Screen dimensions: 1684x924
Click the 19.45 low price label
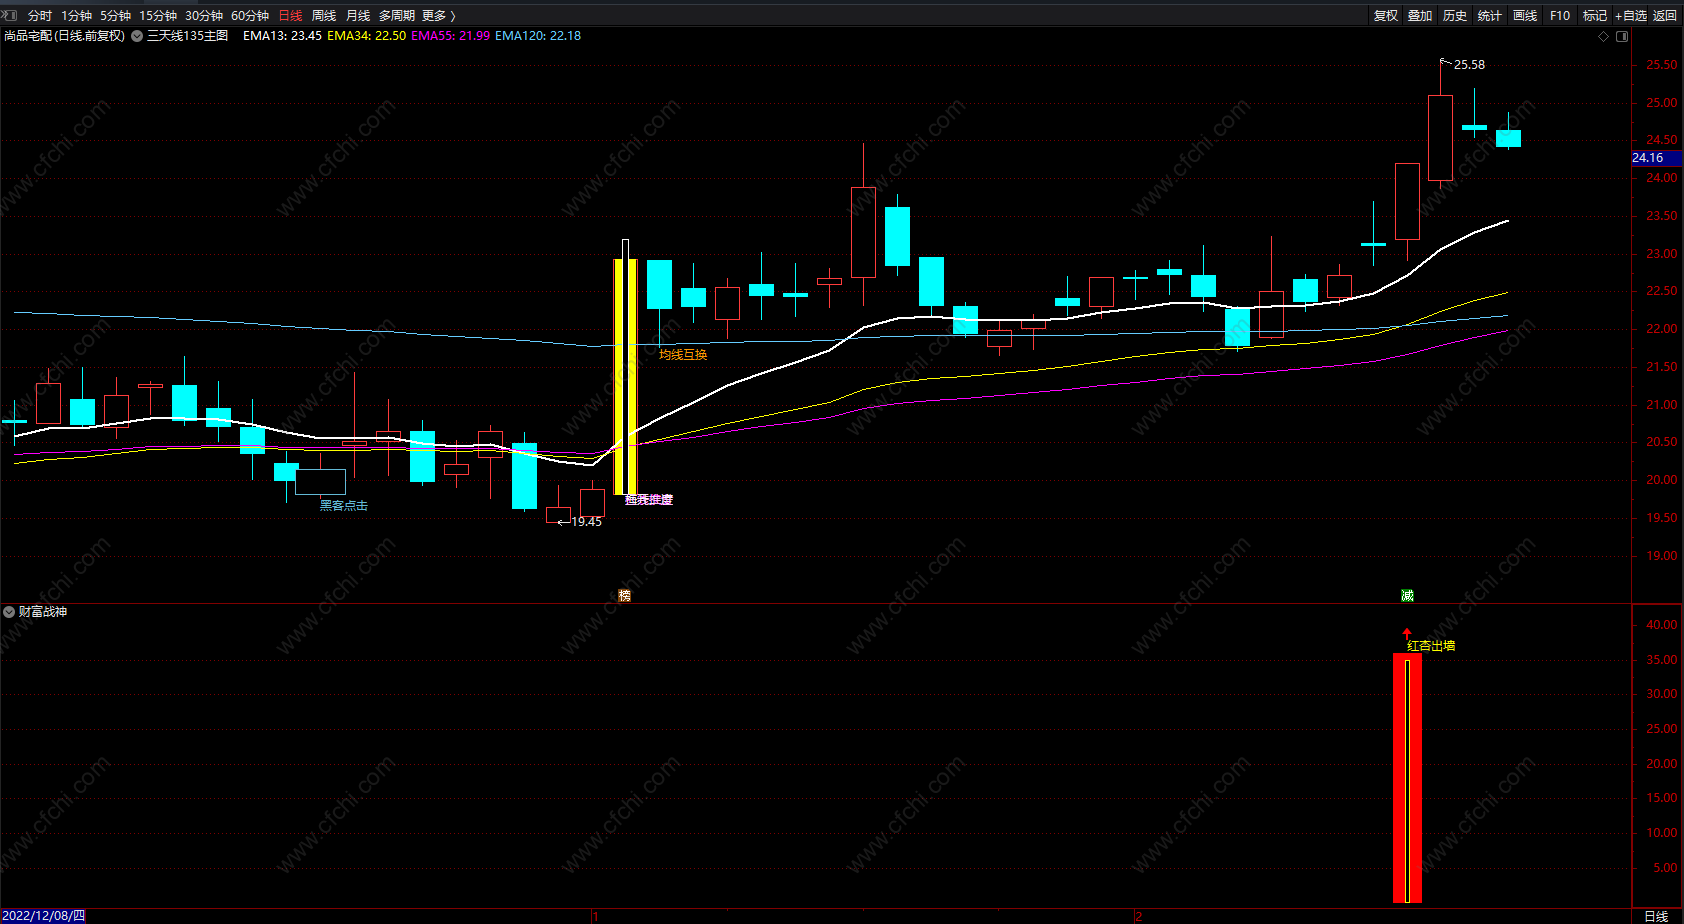point(587,522)
